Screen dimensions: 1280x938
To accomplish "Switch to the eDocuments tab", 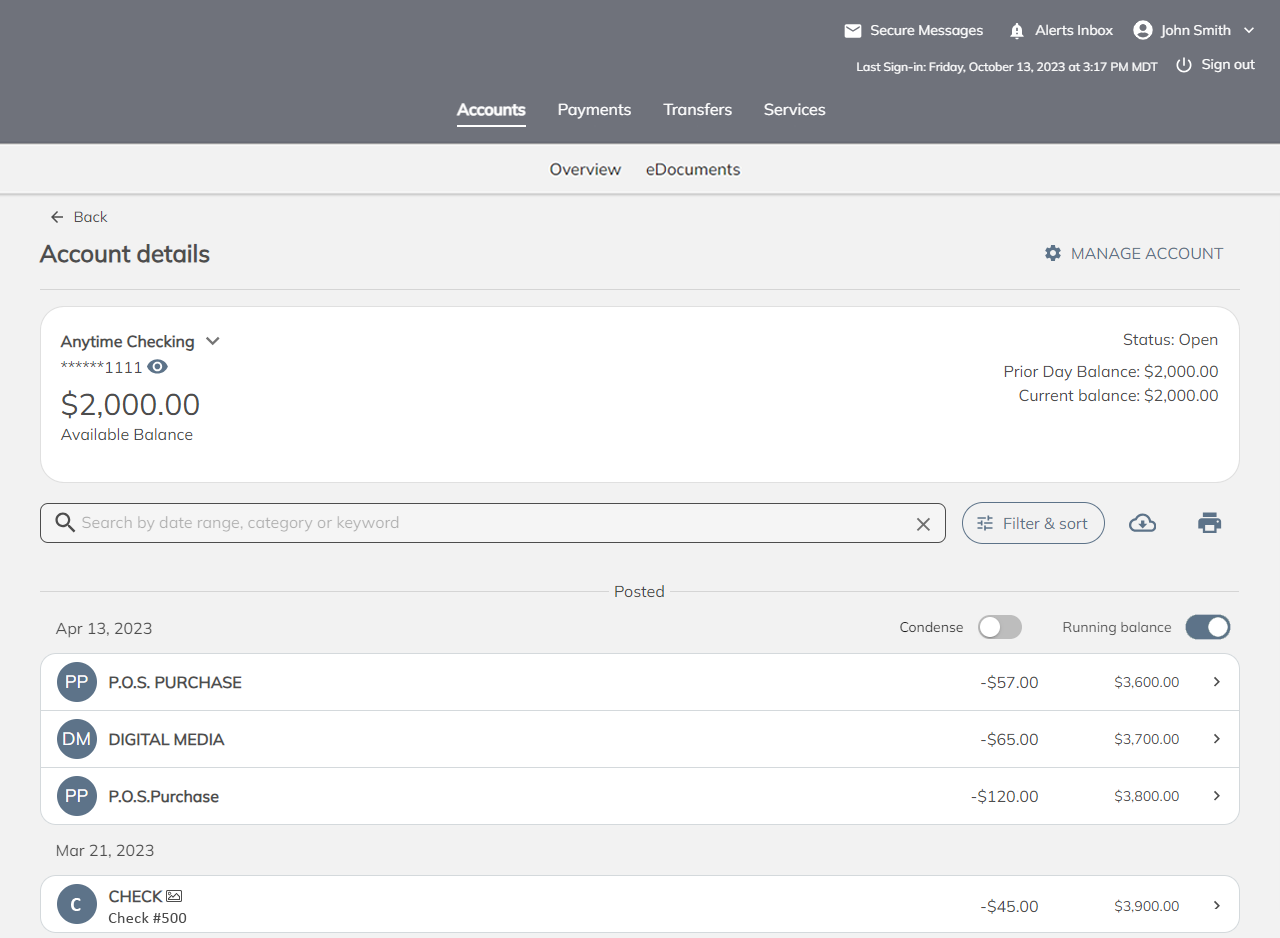I will pos(693,170).
